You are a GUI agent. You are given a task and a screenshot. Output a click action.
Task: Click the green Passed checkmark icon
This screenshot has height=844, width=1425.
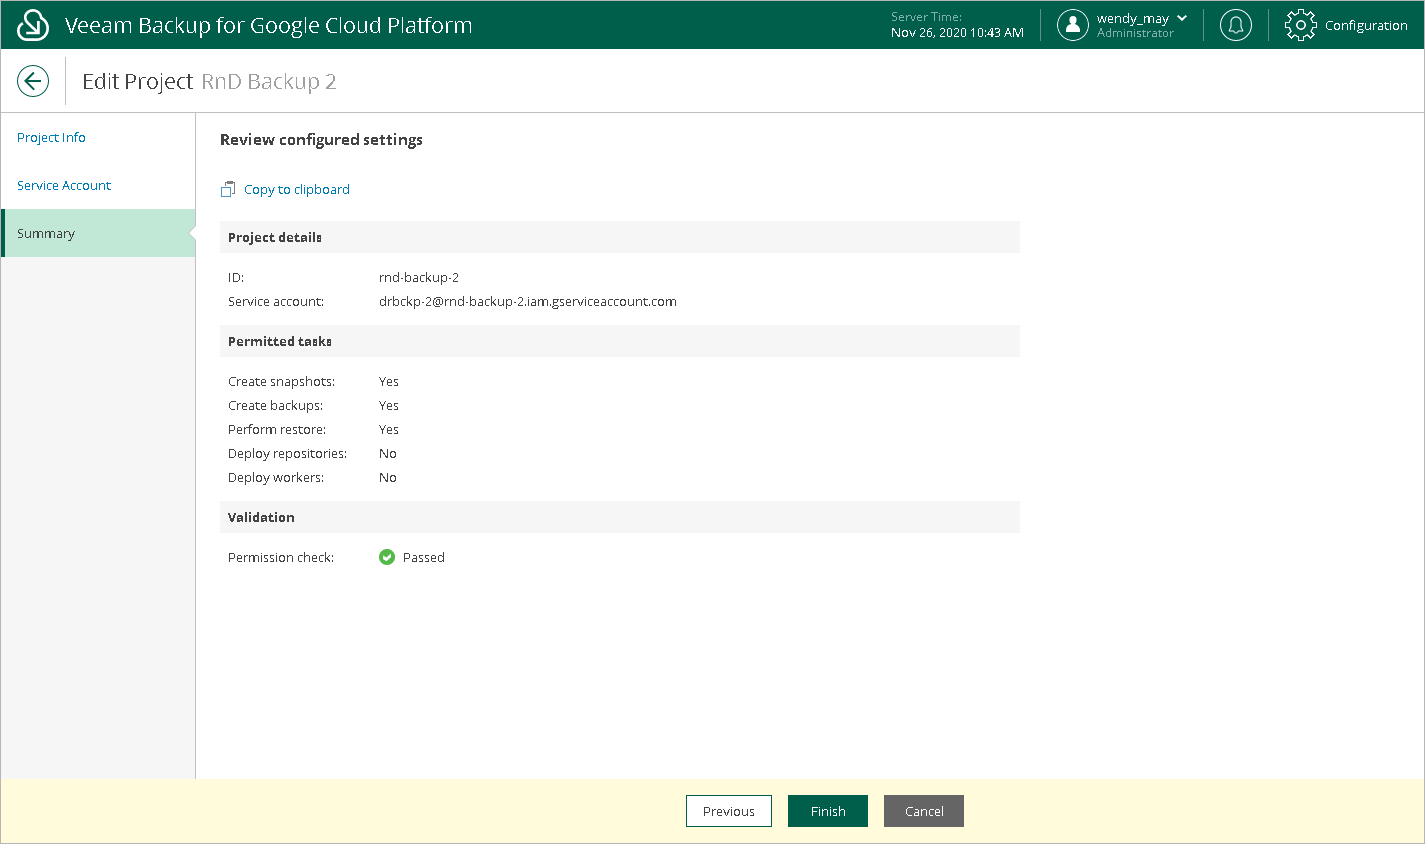pyautogui.click(x=387, y=557)
